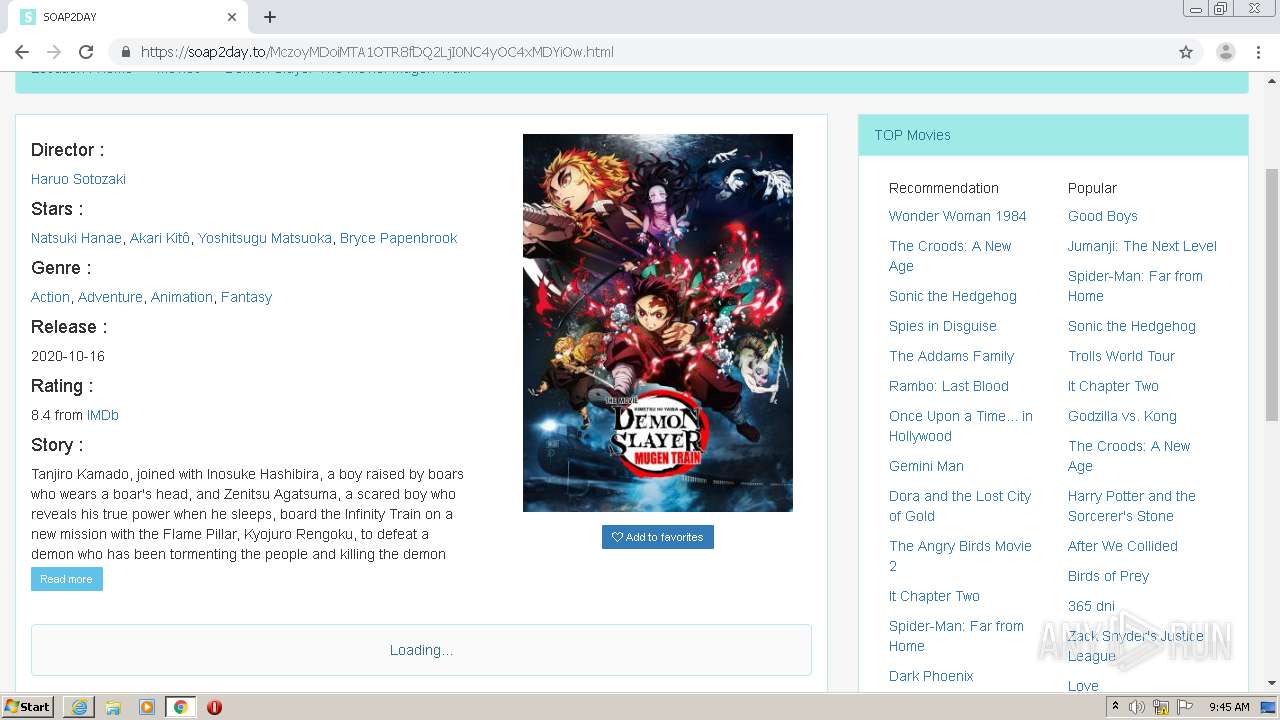The width and height of the screenshot is (1280, 720).
Task: Open Once Upon a Time… in Hollywood
Action: tap(961, 426)
